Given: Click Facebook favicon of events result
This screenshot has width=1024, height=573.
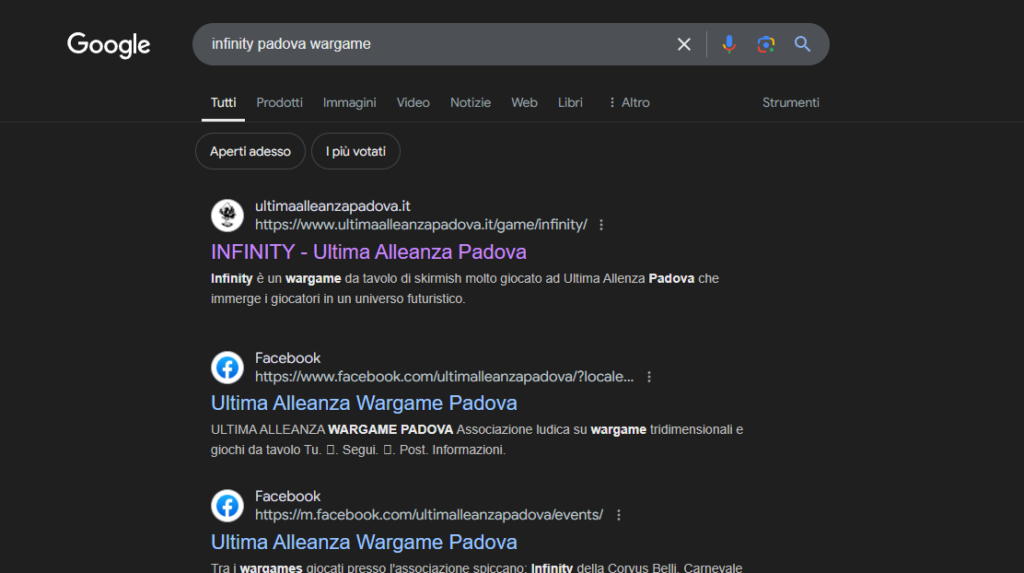Looking at the screenshot, I should click(x=227, y=506).
